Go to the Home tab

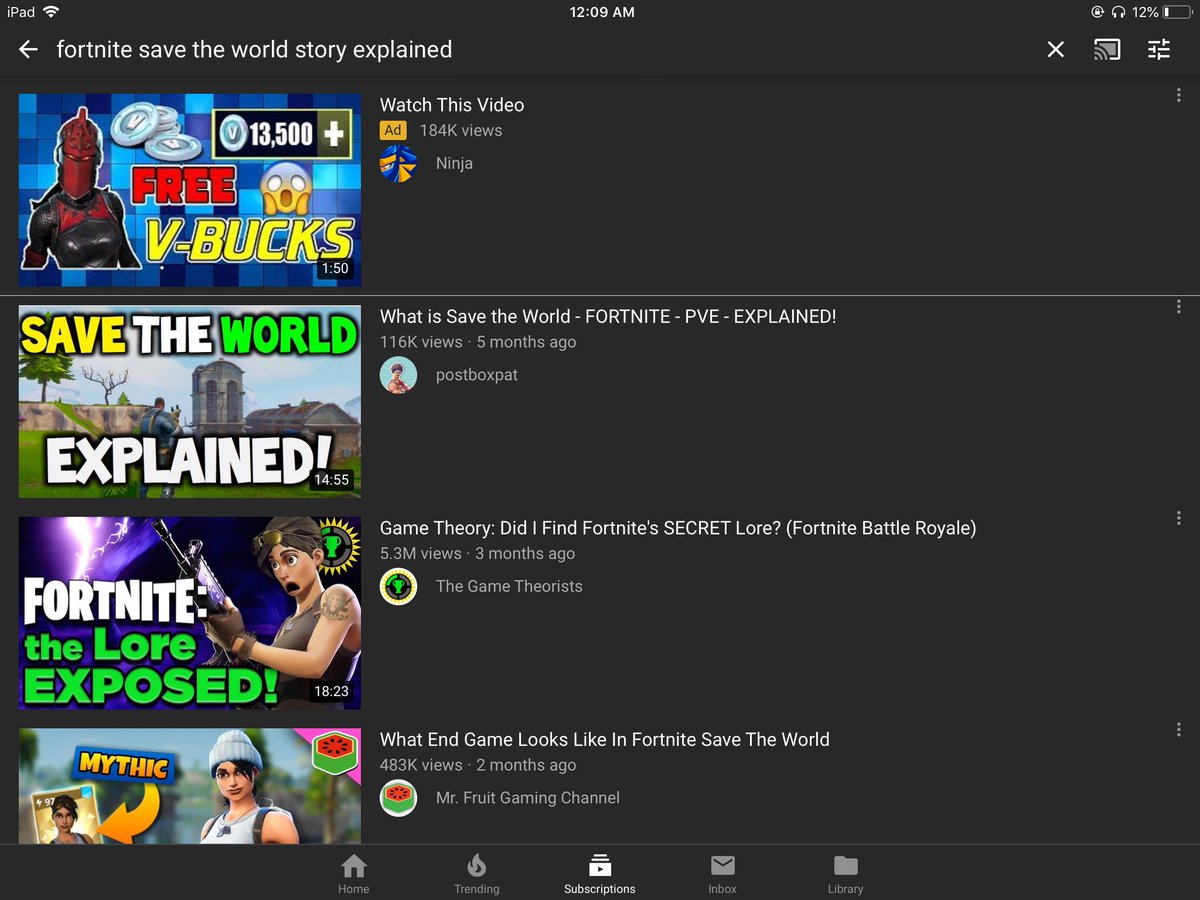click(353, 874)
